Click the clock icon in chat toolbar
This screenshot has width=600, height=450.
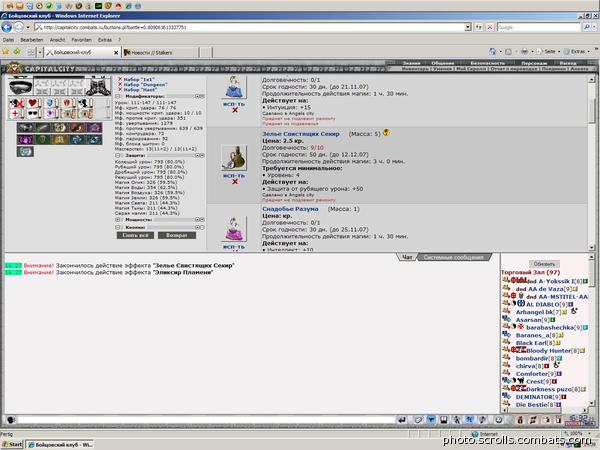click(499, 420)
